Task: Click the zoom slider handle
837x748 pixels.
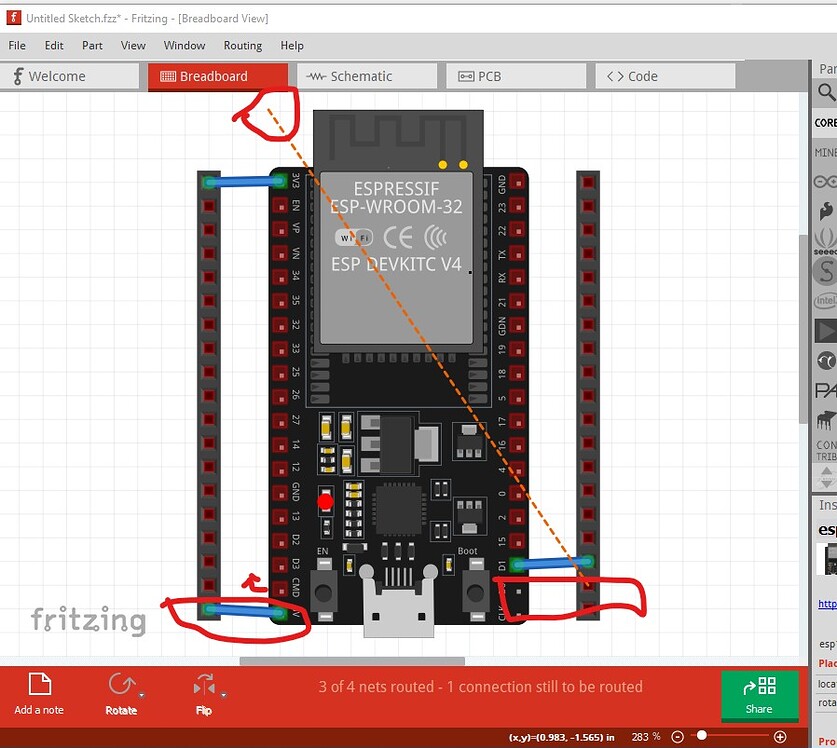Action: tap(702, 736)
